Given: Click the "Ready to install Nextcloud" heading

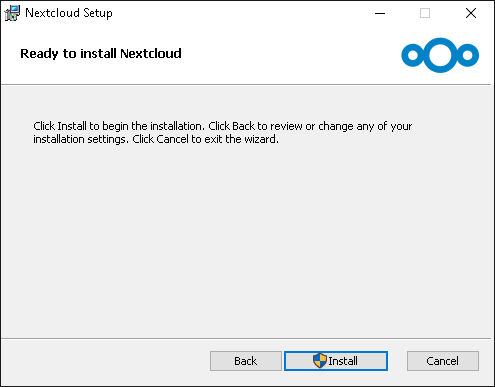Looking at the screenshot, I should click(x=101, y=54).
